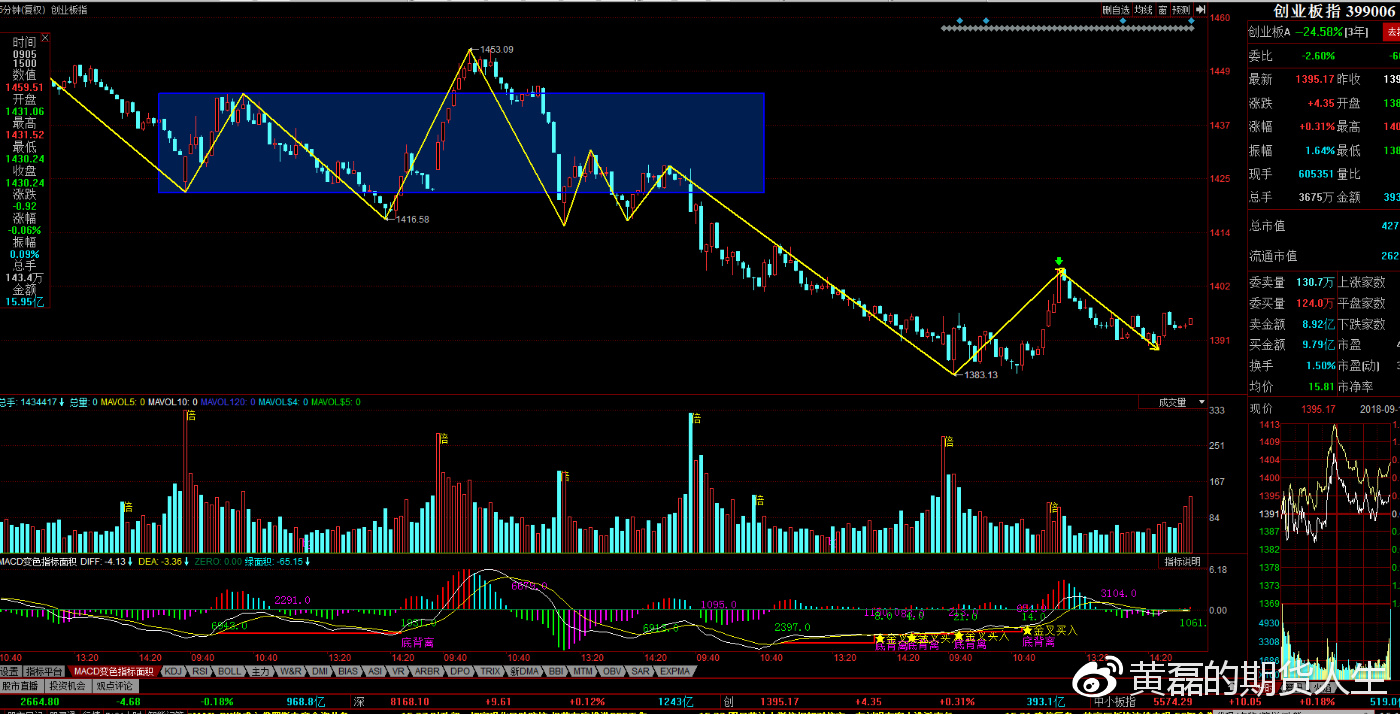Click the first yellow star golden-cross marker
The image size is (1400, 714).
879,639
